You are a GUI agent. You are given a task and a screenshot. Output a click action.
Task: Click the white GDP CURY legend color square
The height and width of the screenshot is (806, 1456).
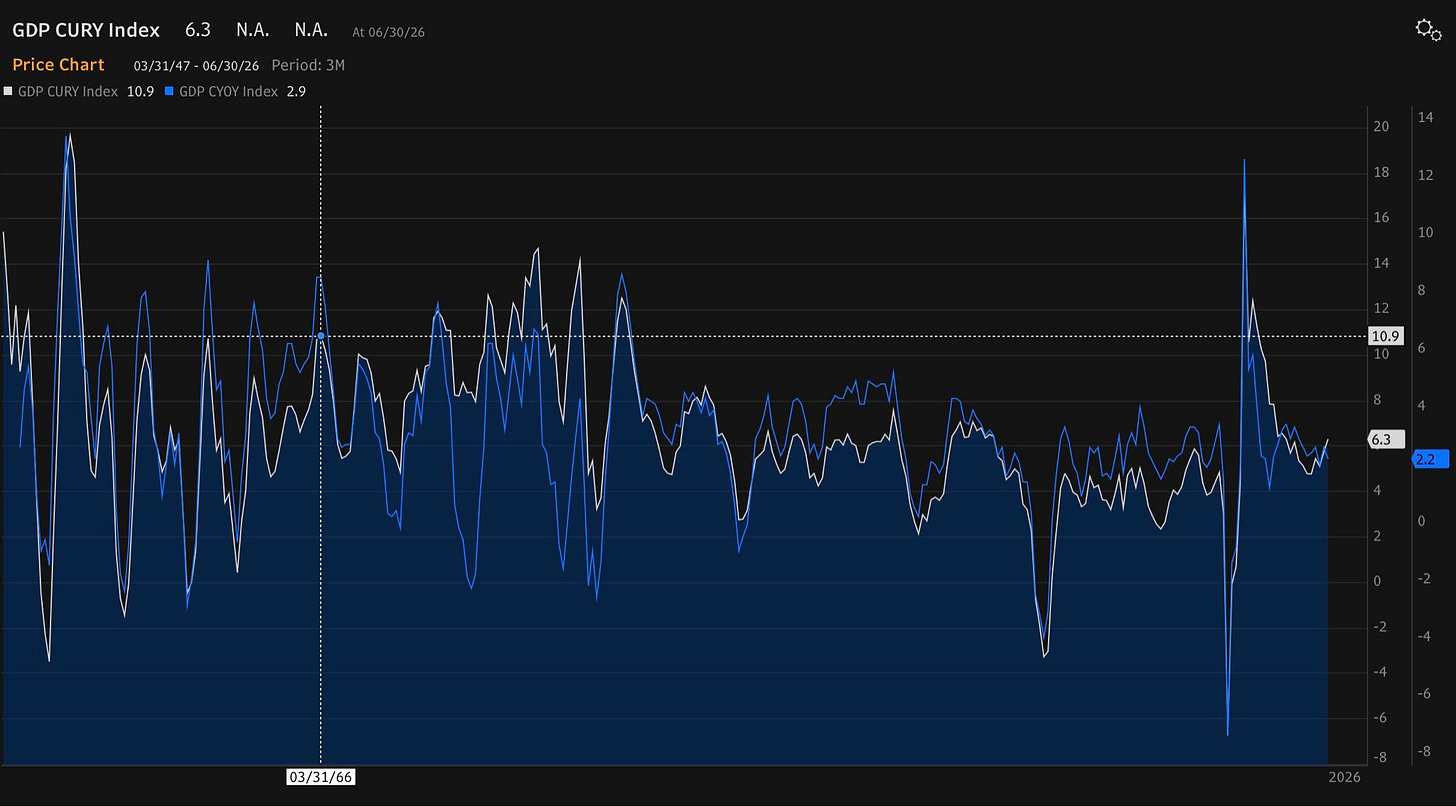point(8,91)
